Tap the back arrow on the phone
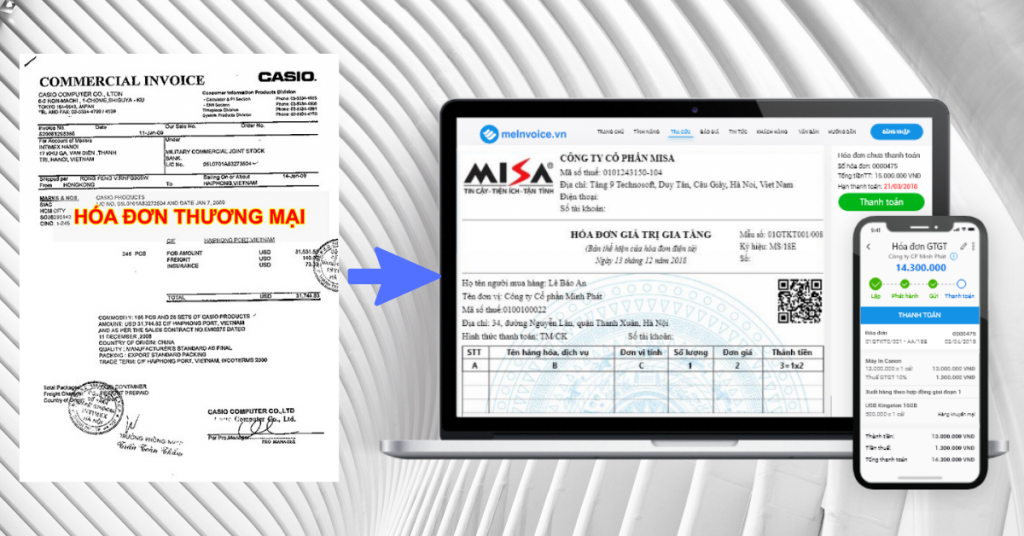The width and height of the screenshot is (1024, 536). (x=869, y=246)
